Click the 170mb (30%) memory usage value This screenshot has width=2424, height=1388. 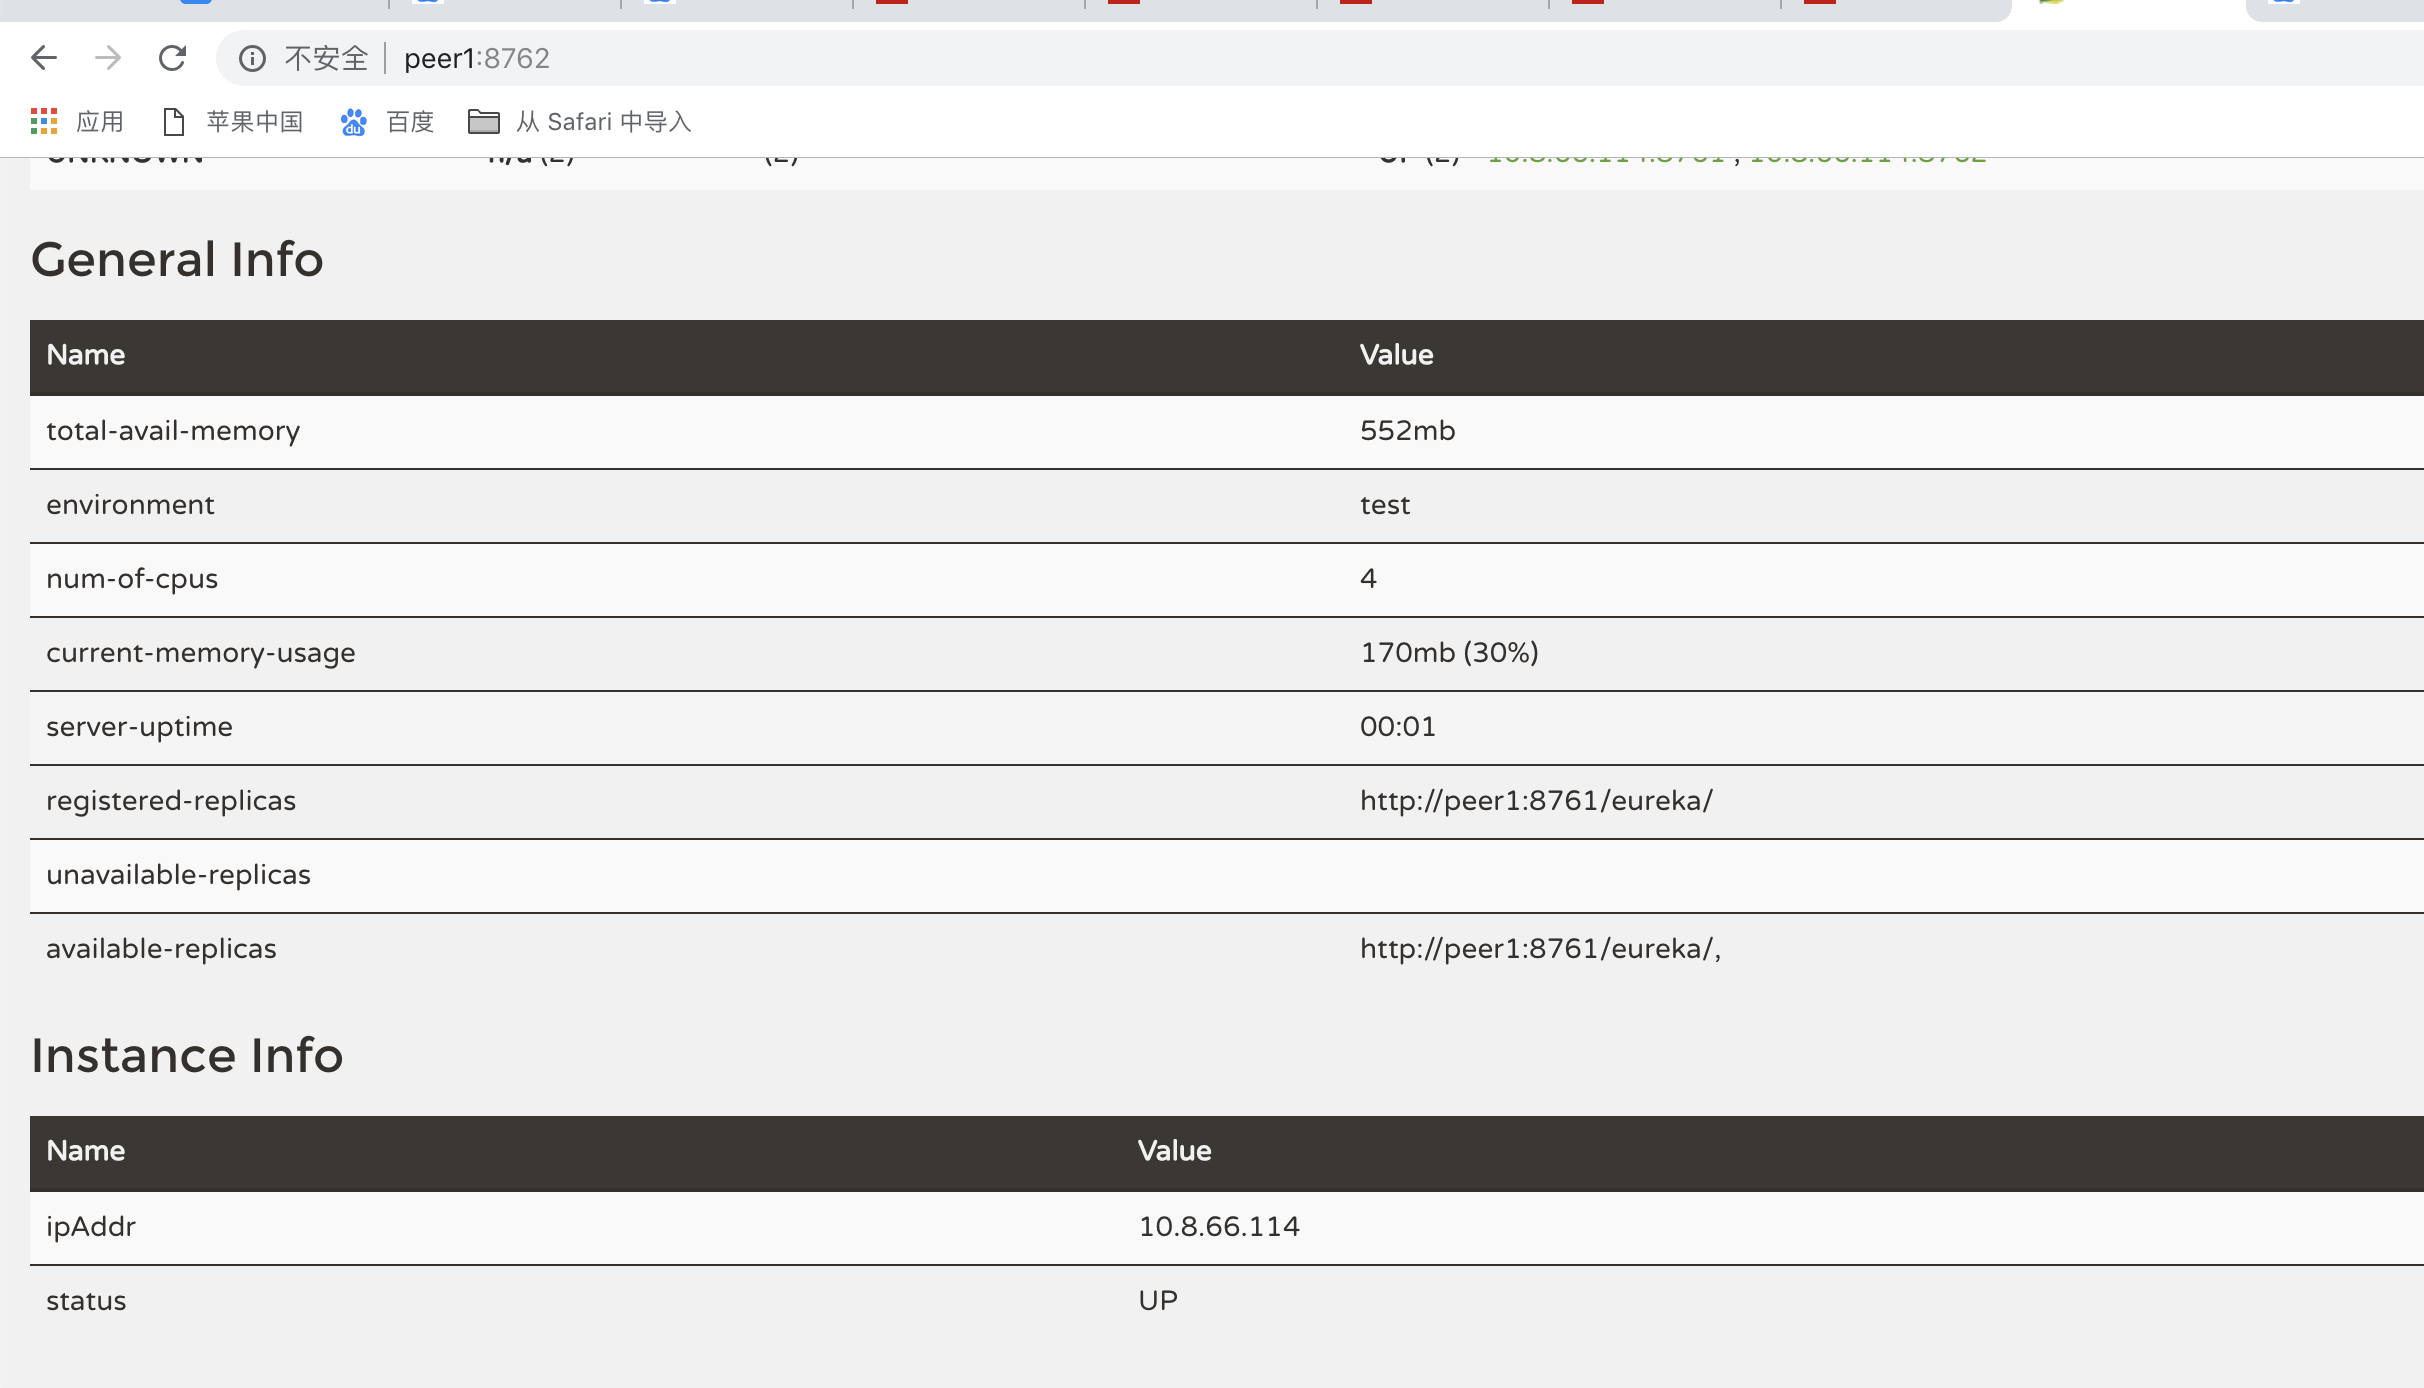(1449, 653)
